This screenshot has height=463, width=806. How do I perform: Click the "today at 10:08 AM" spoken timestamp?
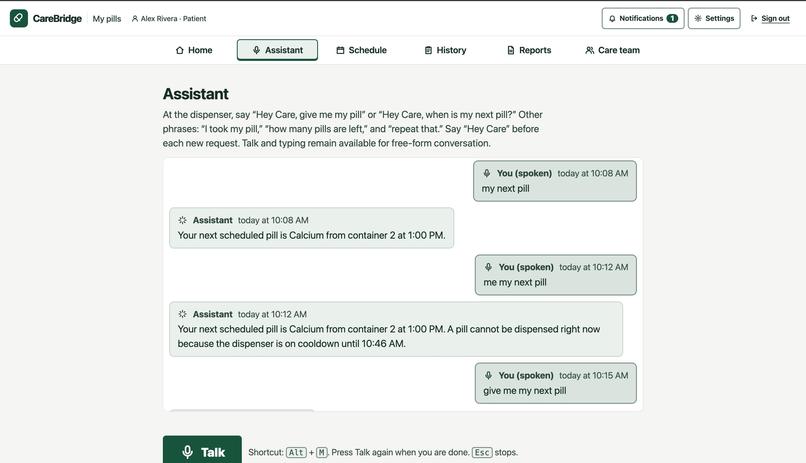(593, 174)
